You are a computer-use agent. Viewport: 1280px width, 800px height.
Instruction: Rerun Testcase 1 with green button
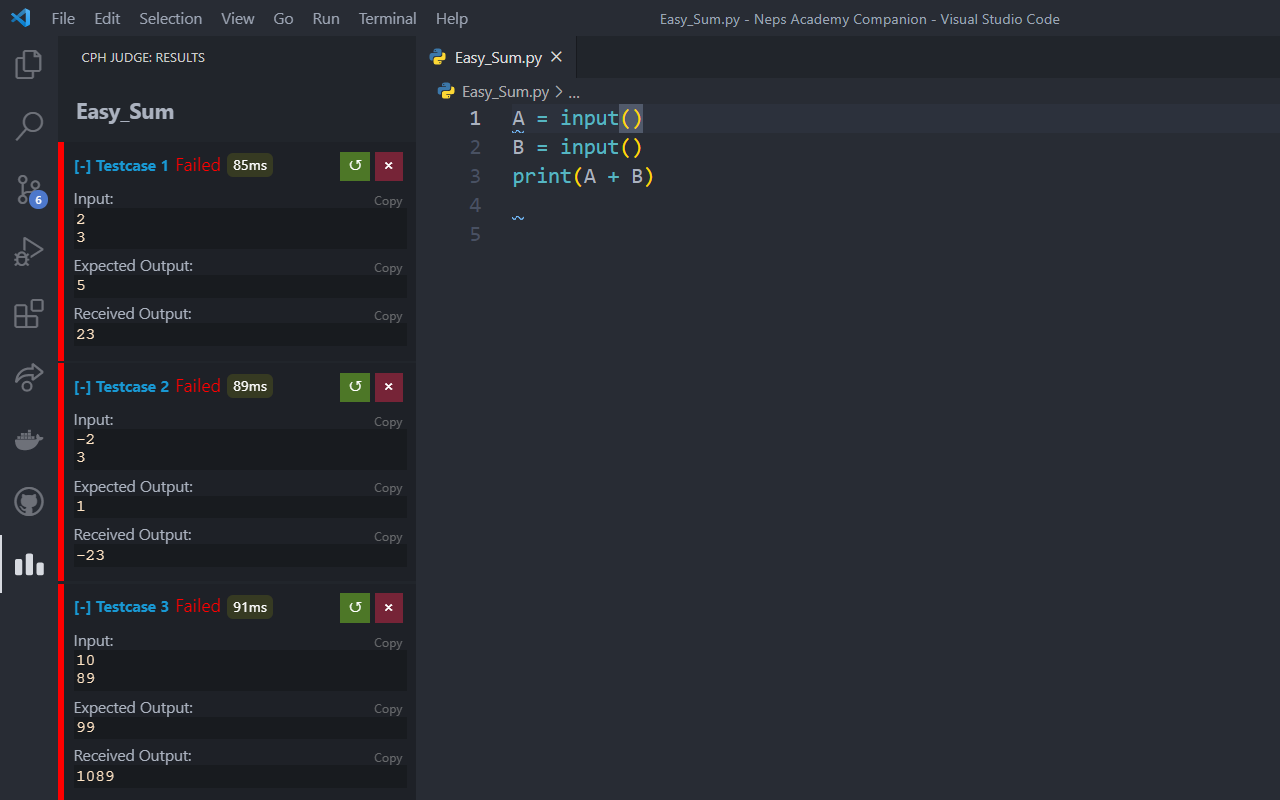(355, 166)
